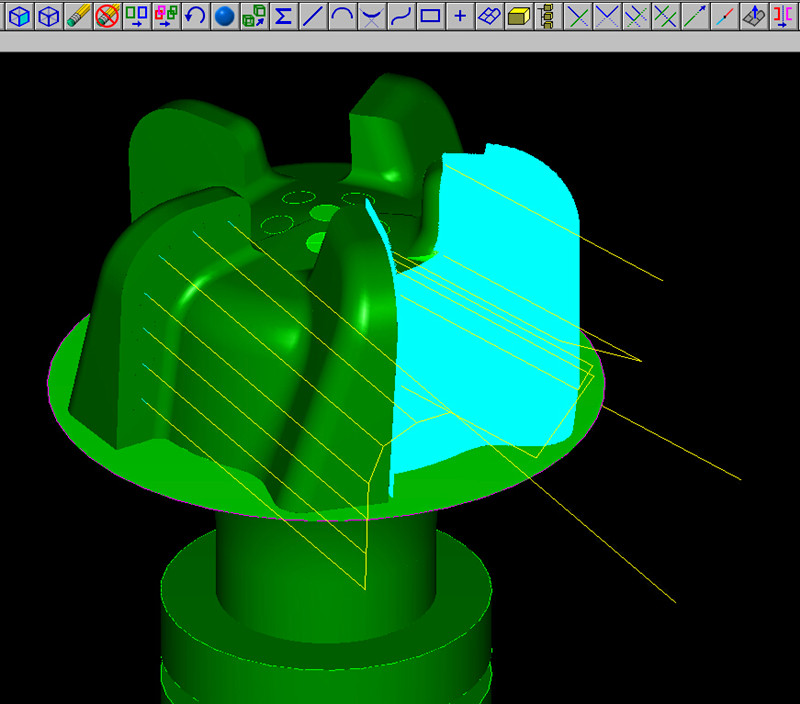Click the red and magenta brackets icon
Image resolution: width=800 pixels, height=704 pixels.
(784, 16)
